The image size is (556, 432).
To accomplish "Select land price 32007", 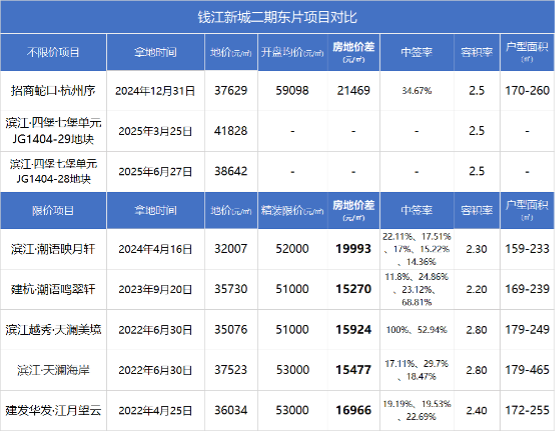I will point(231,249).
